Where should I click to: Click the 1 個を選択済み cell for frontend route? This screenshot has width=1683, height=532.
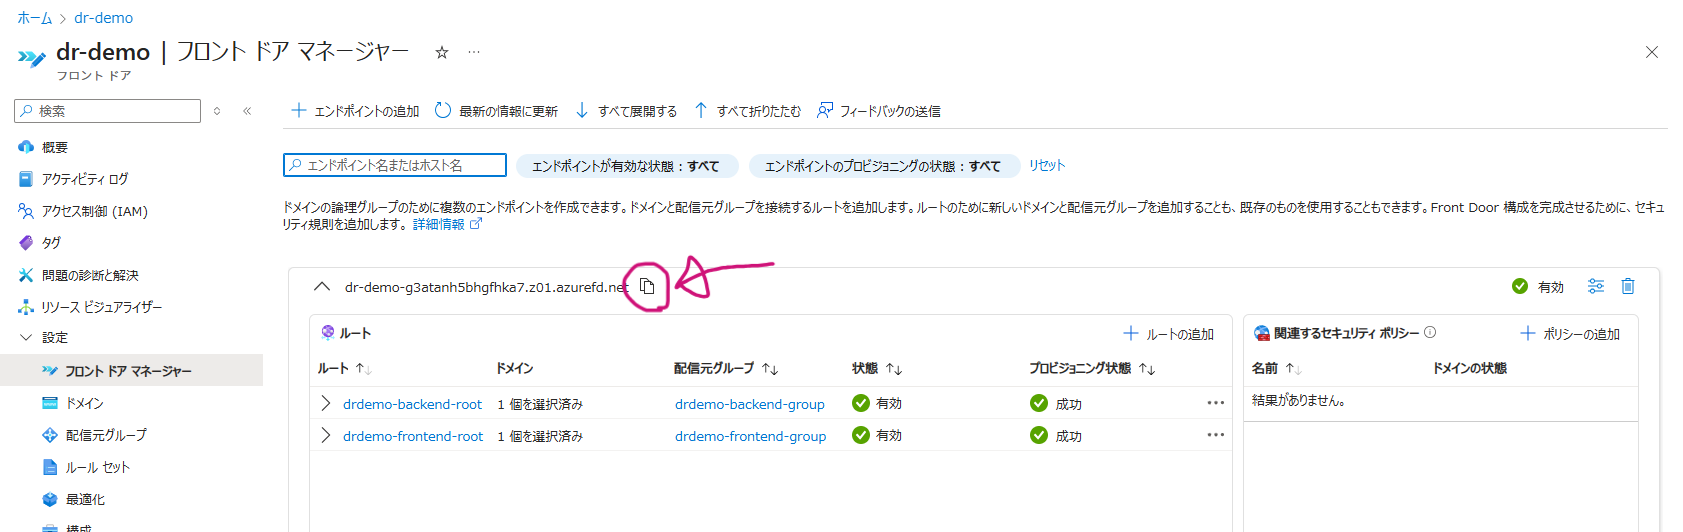pos(540,437)
